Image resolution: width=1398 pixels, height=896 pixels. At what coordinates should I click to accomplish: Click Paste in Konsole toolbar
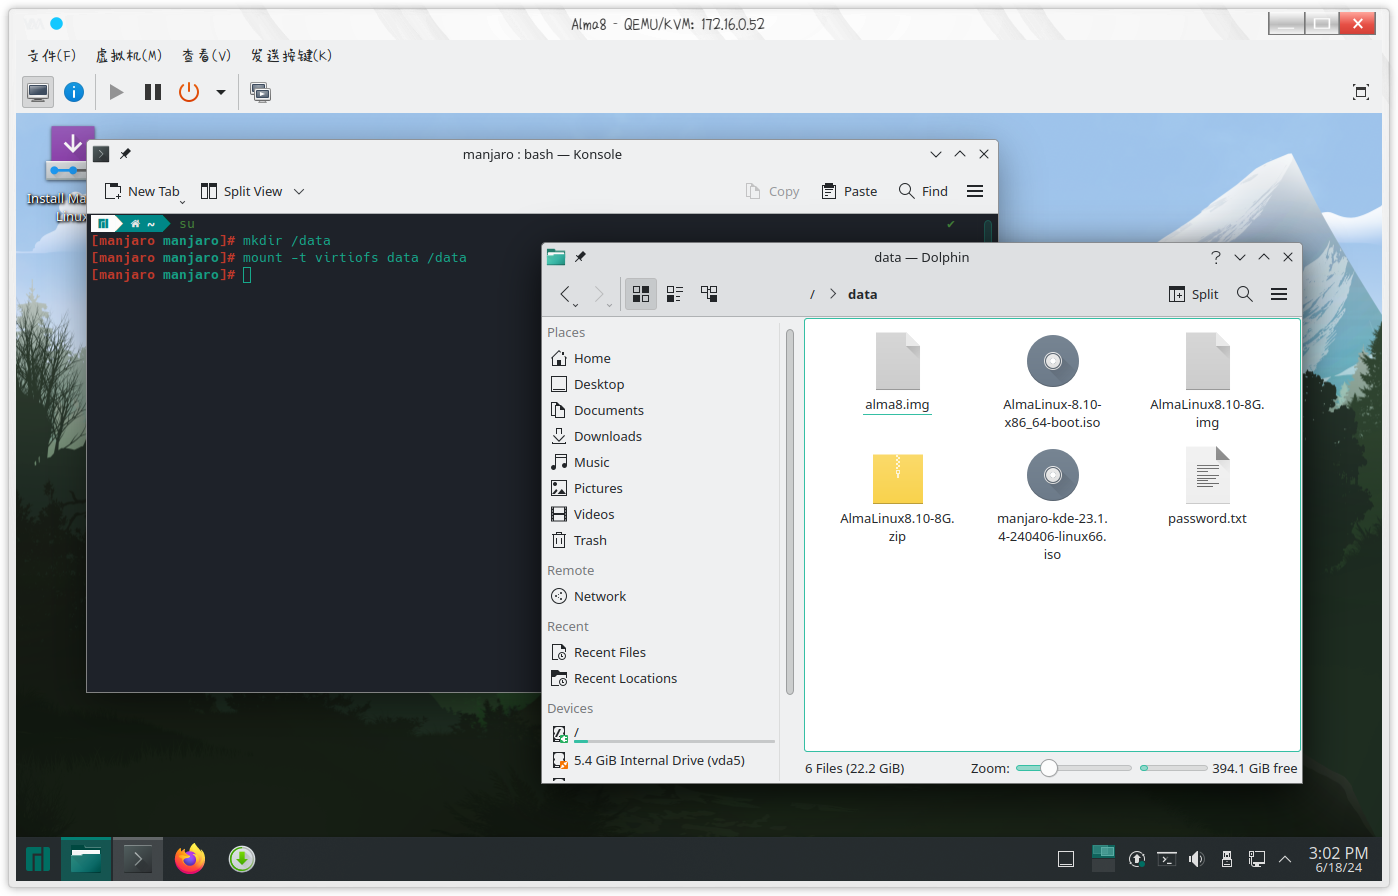click(849, 191)
